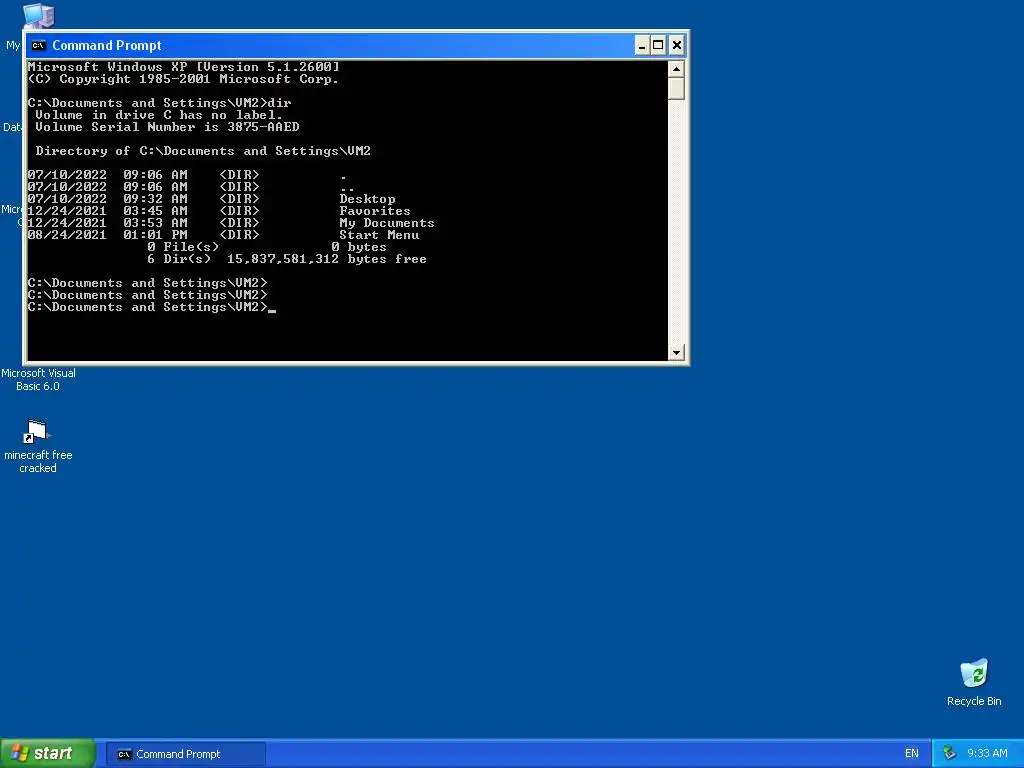The image size is (1024, 768).
Task: Click the 'Volume Serial Number is 3875-AAED' line
Action: click(167, 127)
